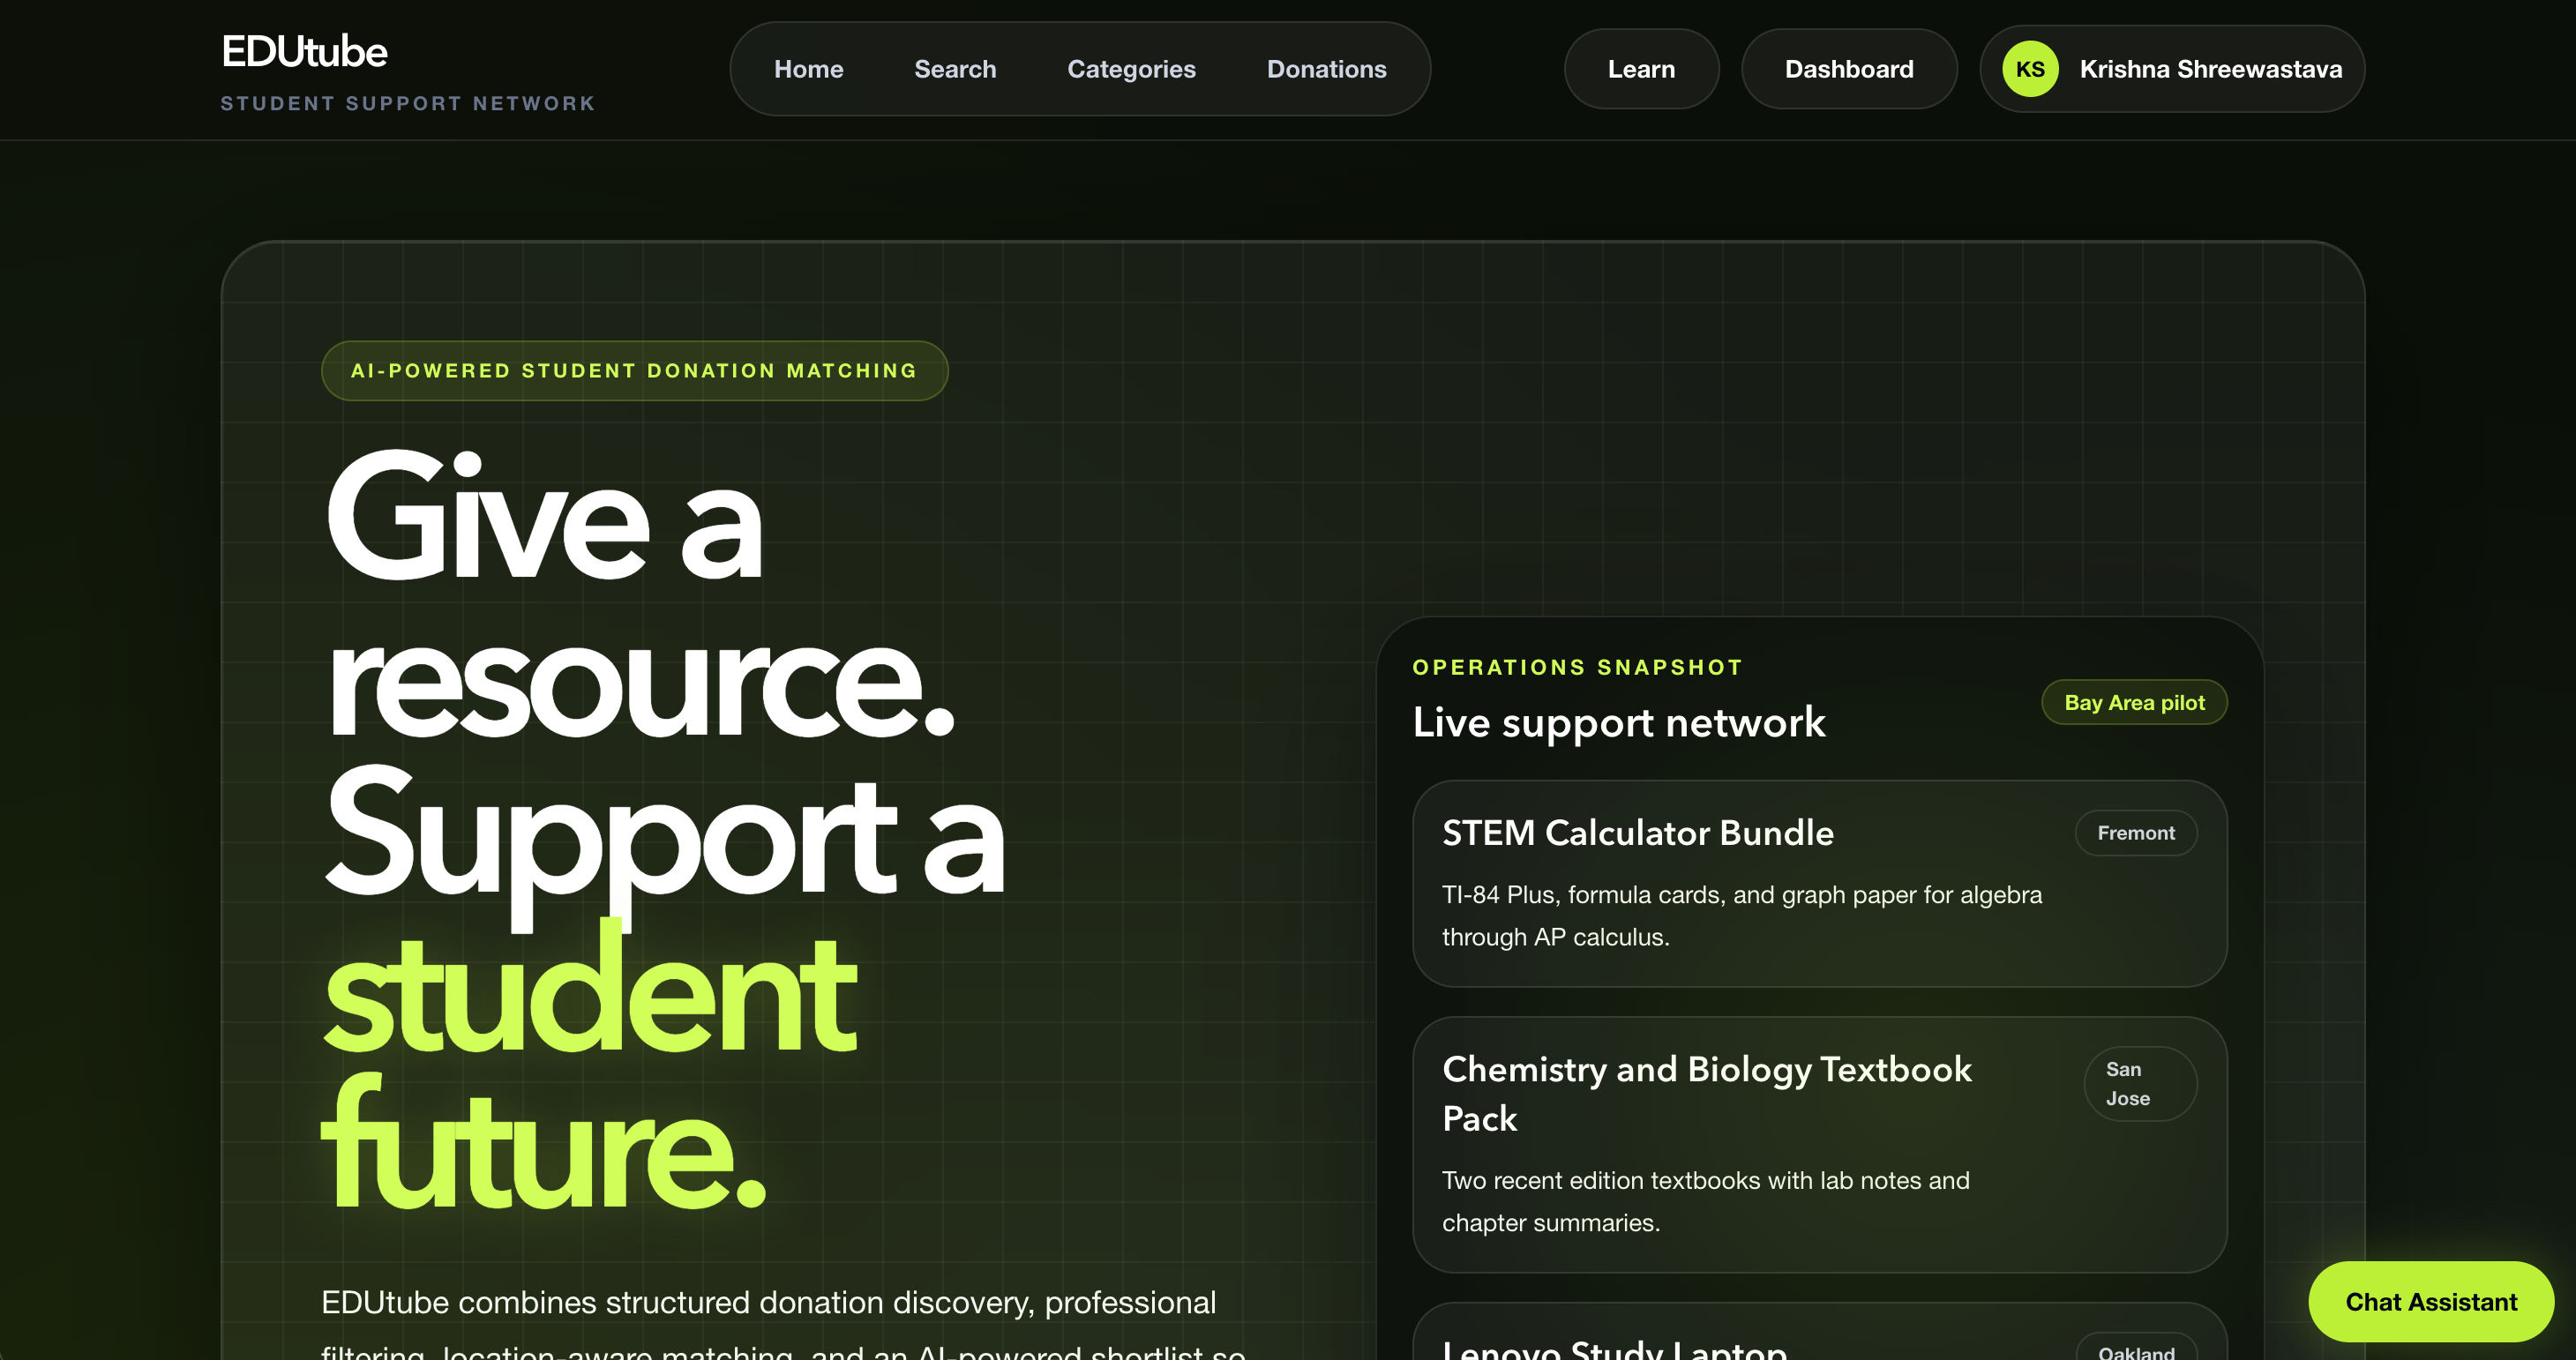This screenshot has width=2576, height=1360.
Task: Navigate to Donations
Action: pyautogui.click(x=1326, y=69)
